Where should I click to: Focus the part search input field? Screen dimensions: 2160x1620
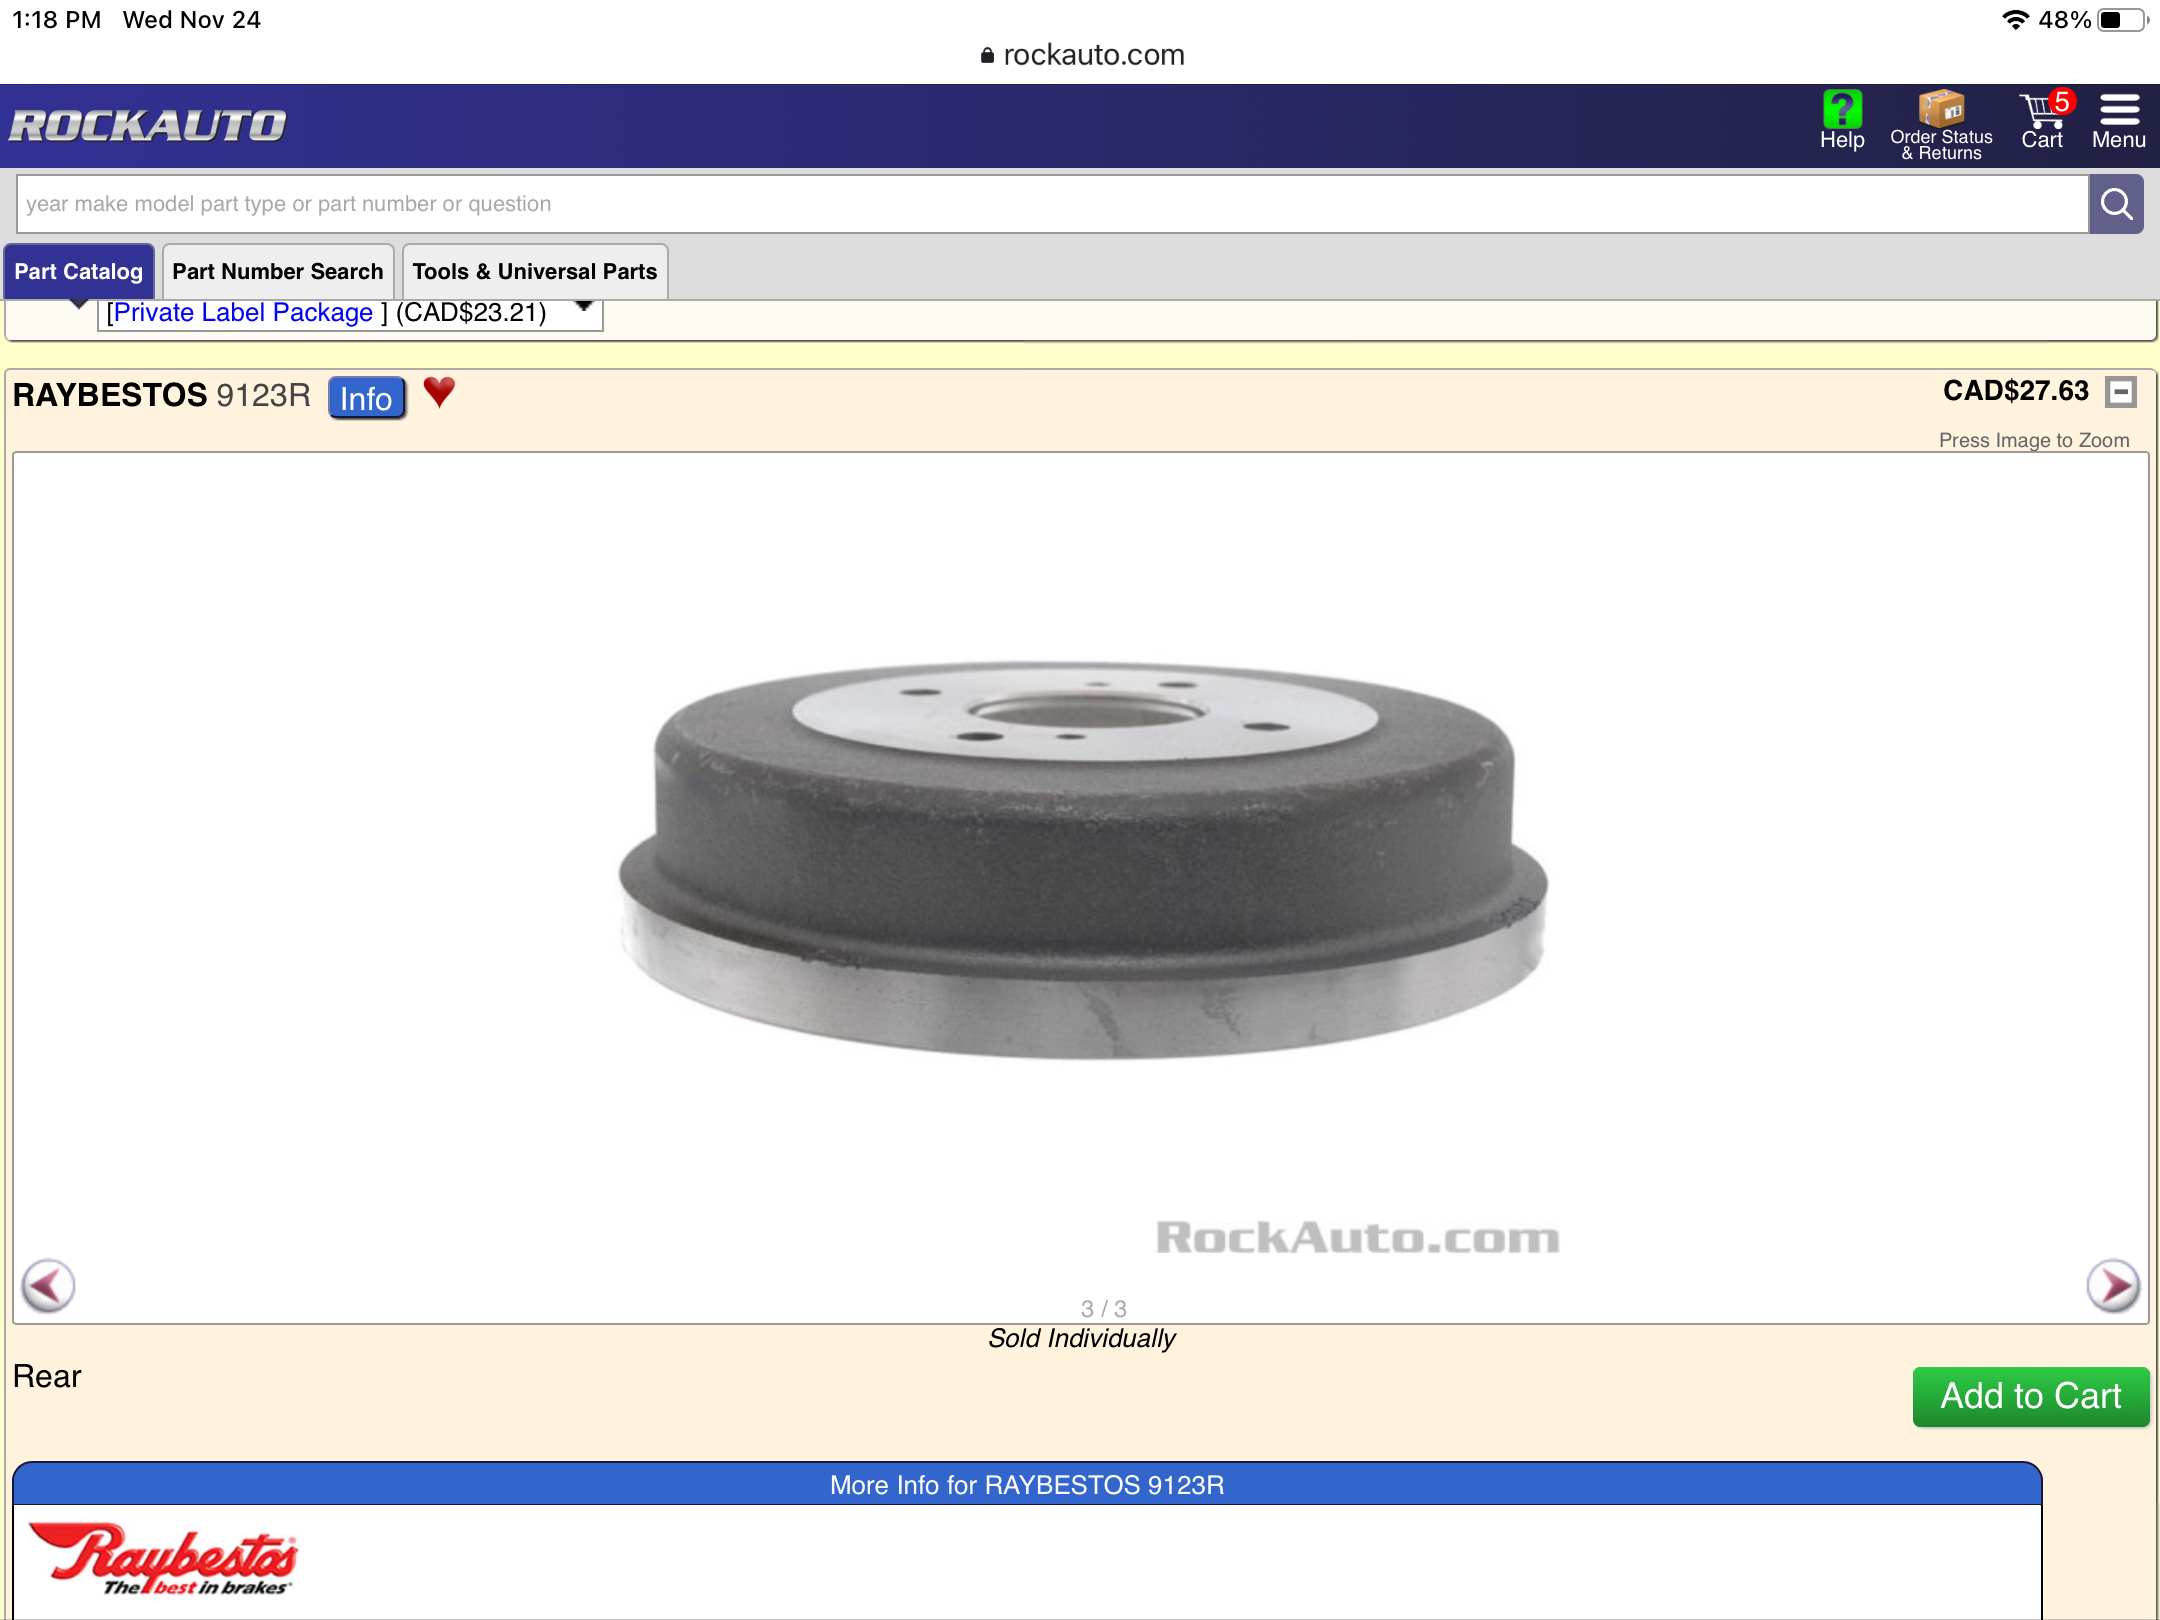coord(1052,204)
